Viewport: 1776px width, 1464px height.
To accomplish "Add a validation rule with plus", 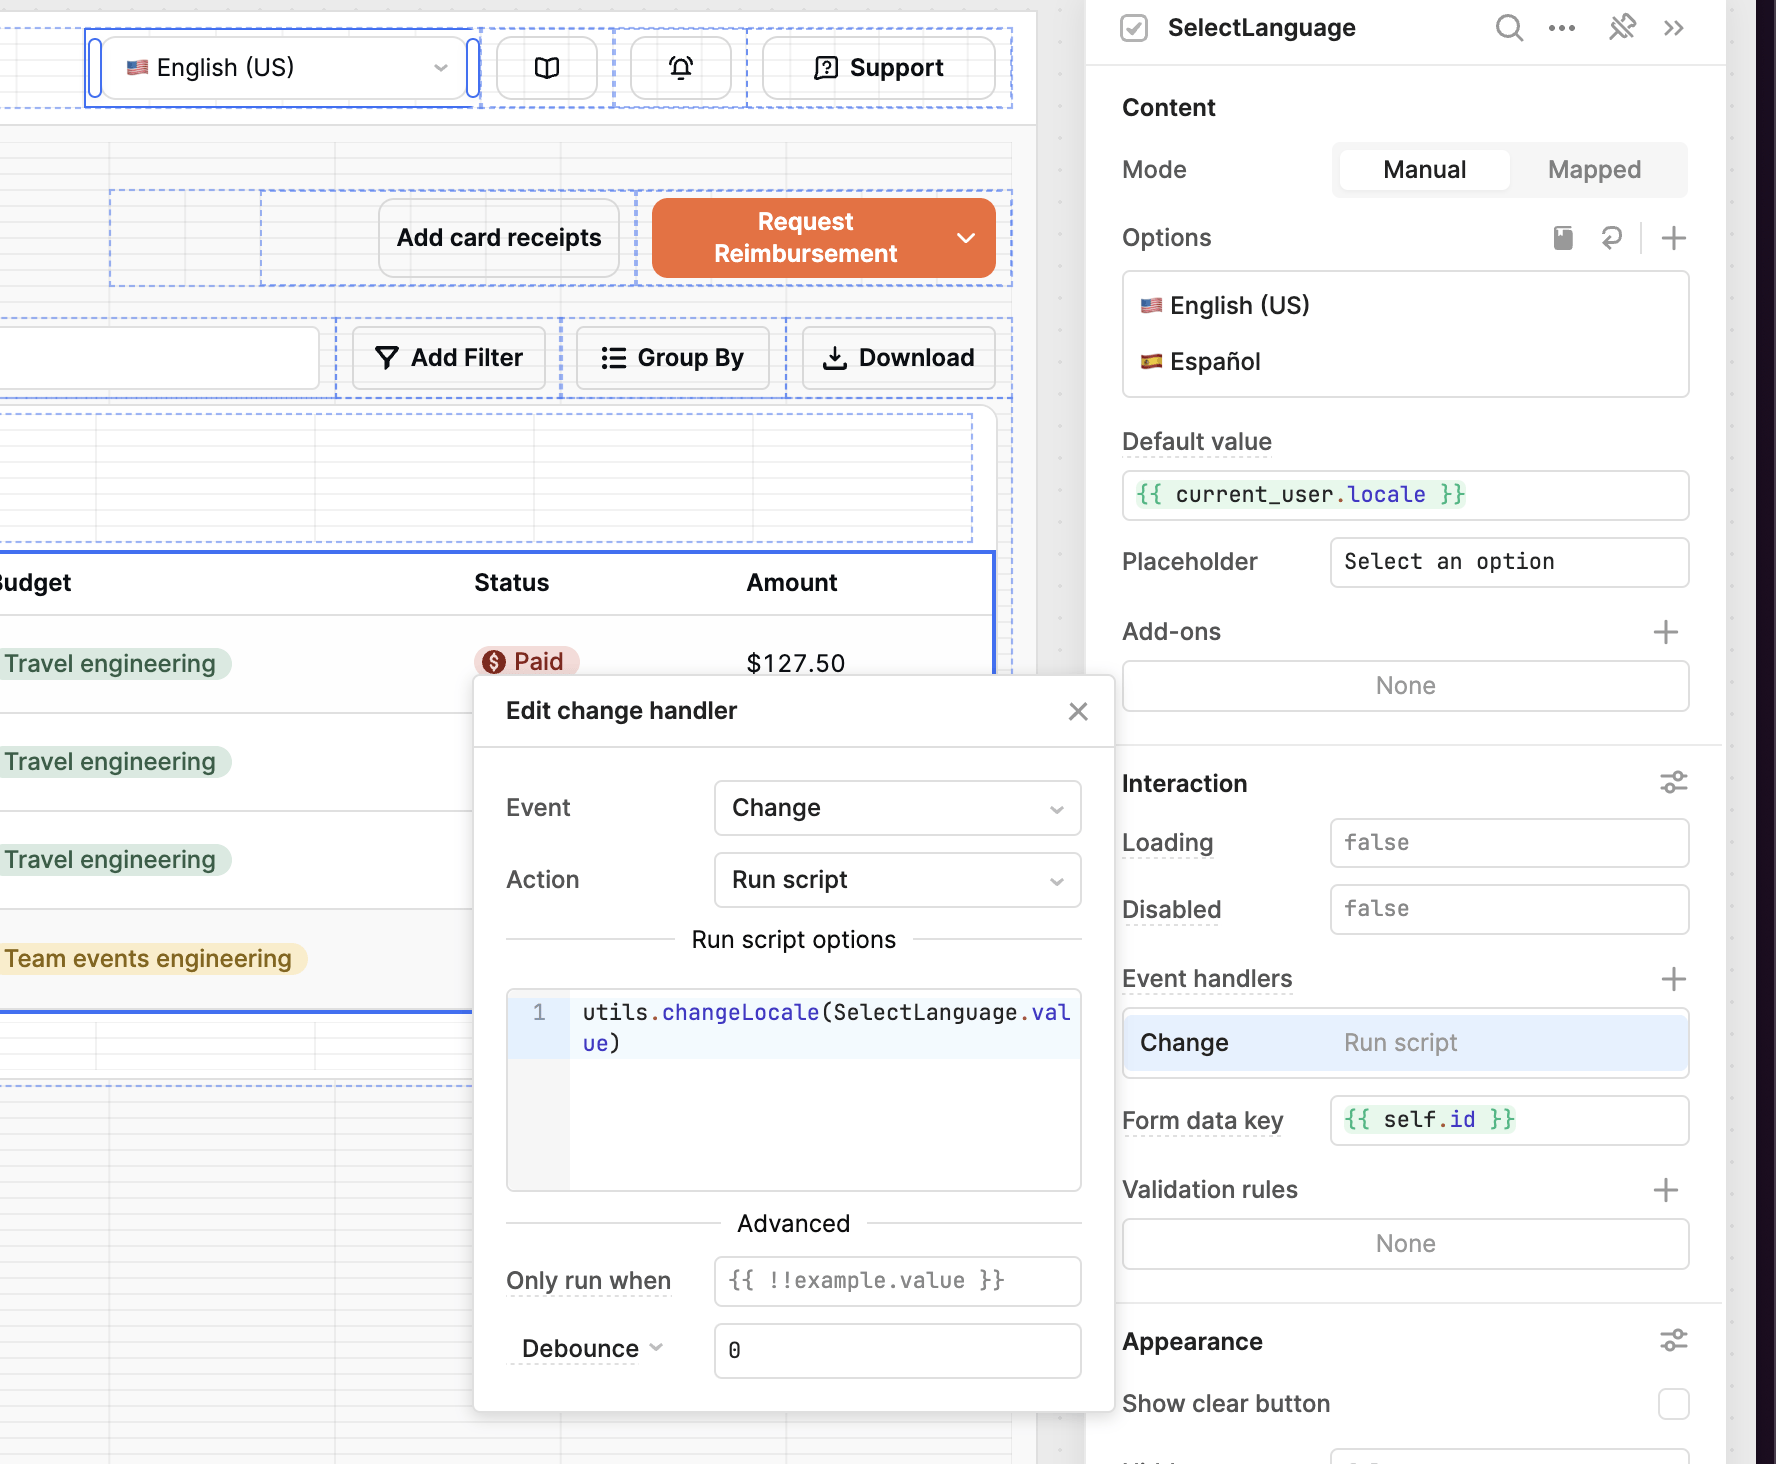I will click(1666, 1190).
